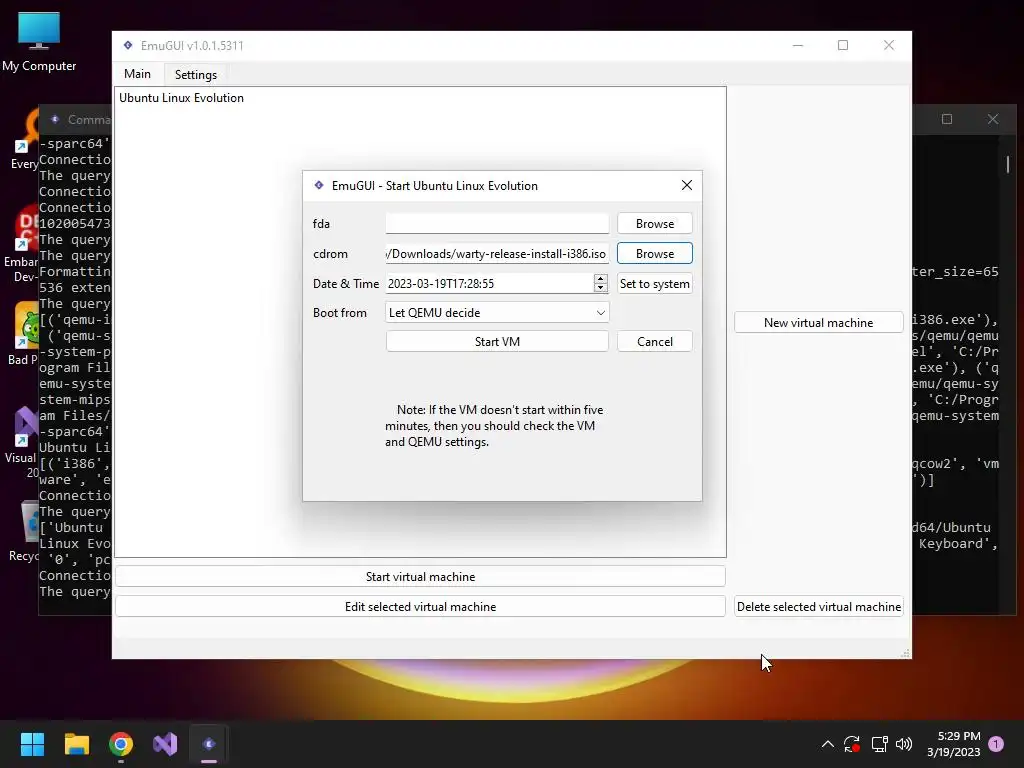Select the Visual Studio desktop shortcut

click(x=22, y=441)
